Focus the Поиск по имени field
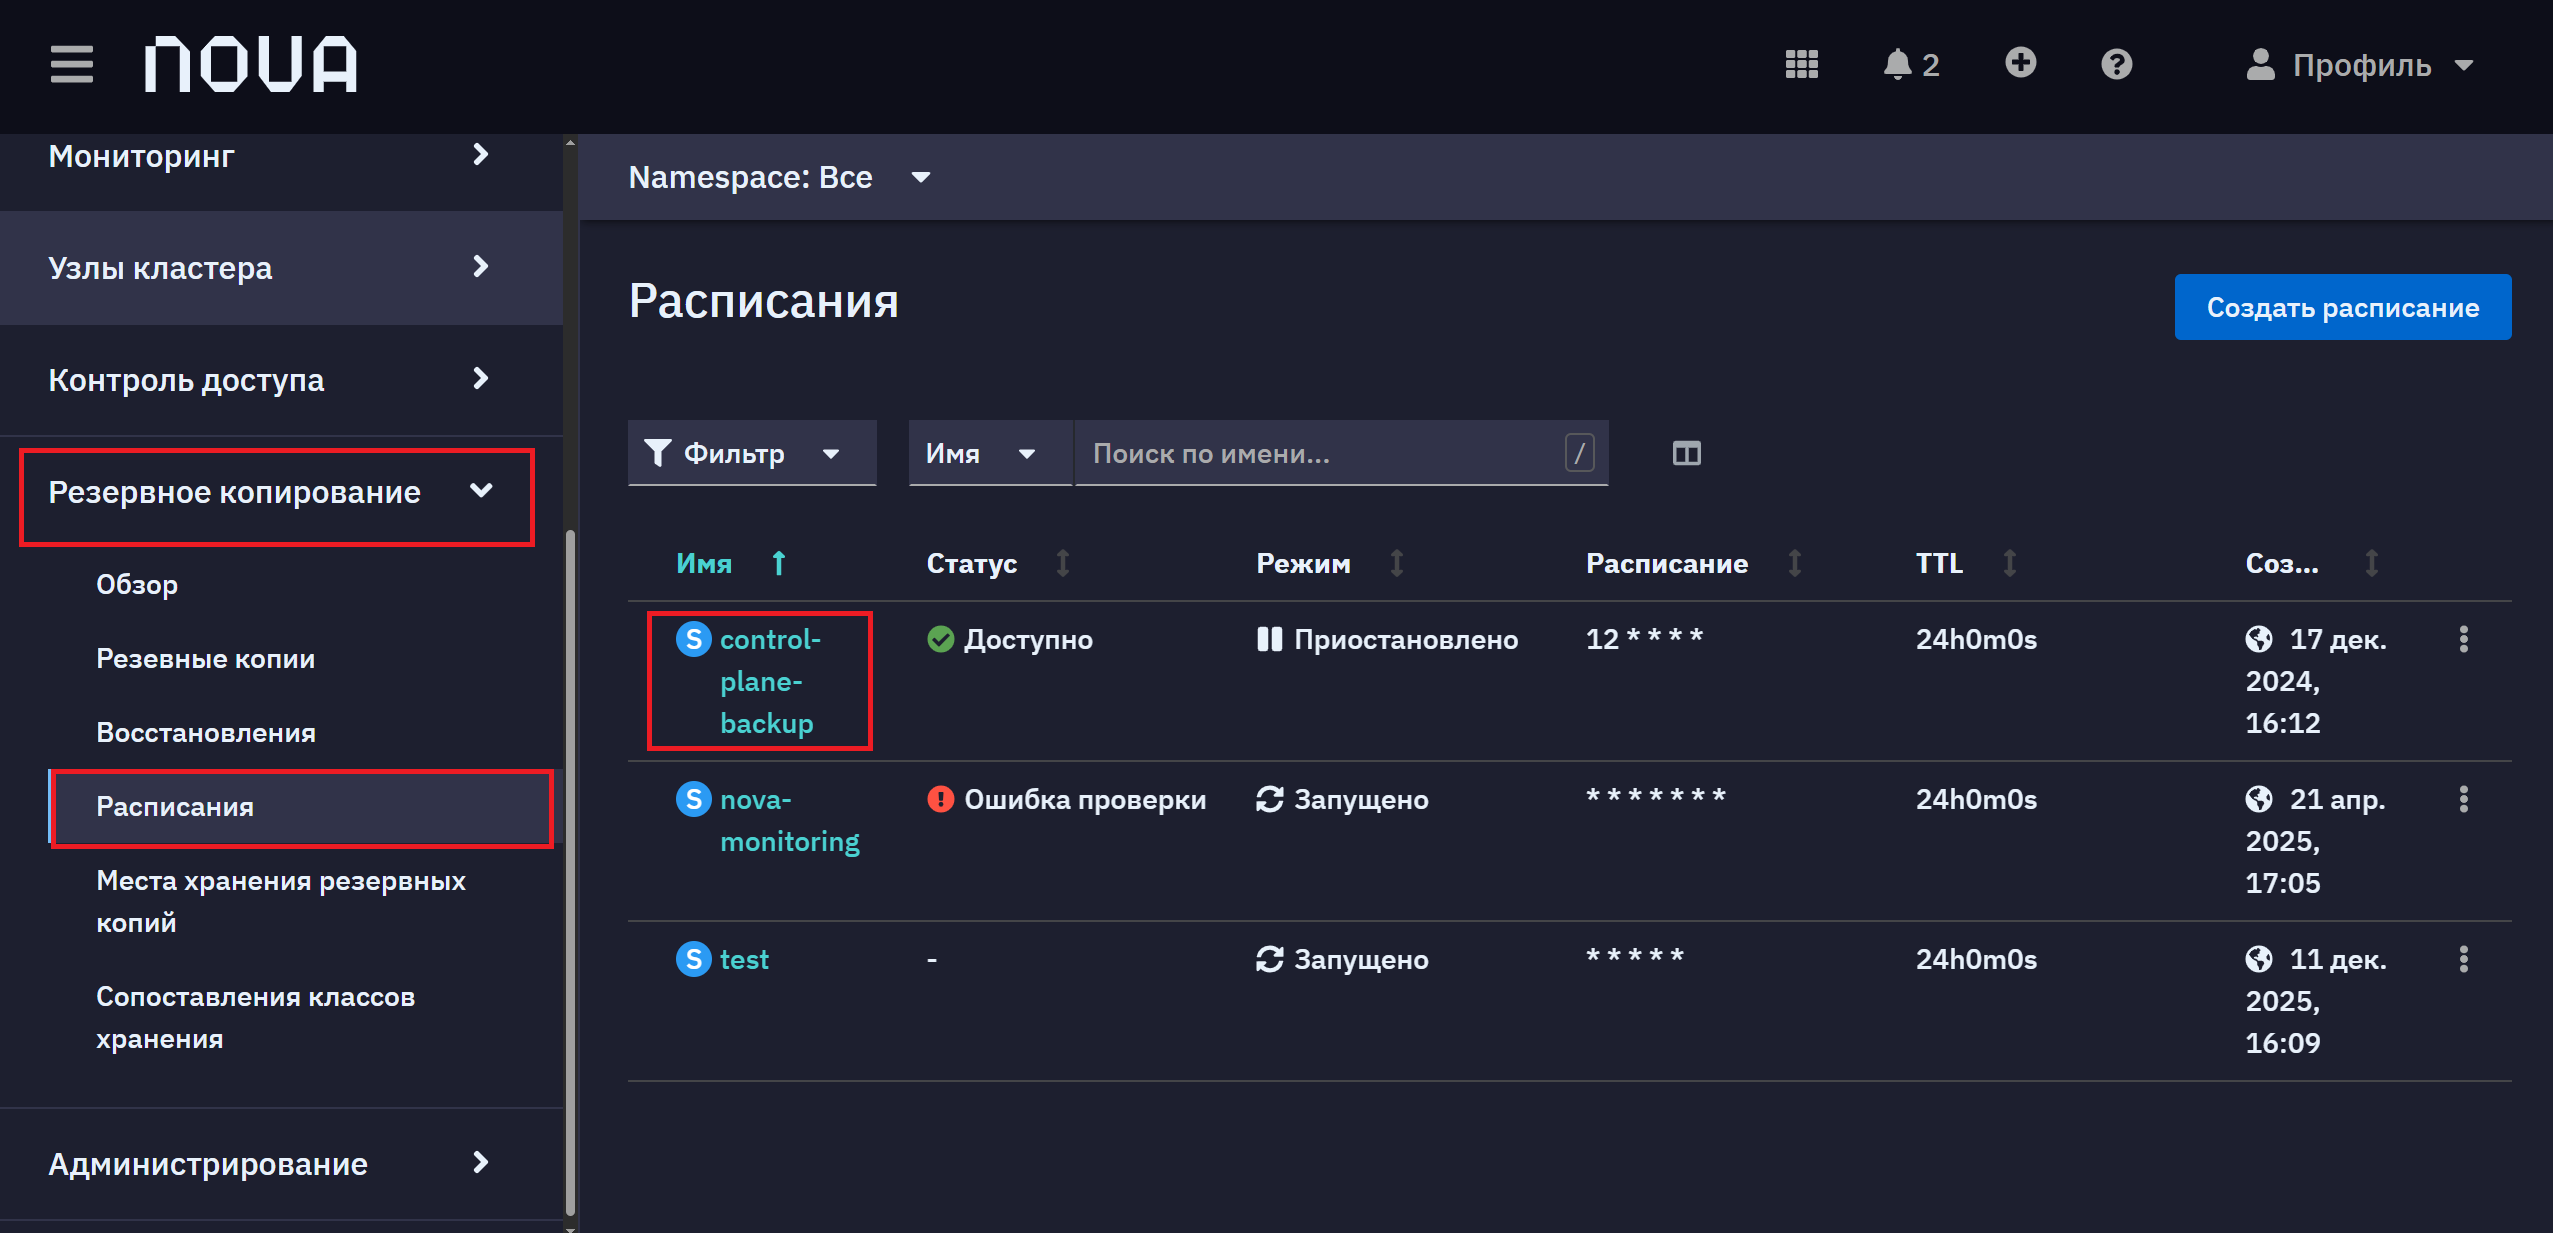The width and height of the screenshot is (2553, 1233). pyautogui.click(x=1340, y=453)
